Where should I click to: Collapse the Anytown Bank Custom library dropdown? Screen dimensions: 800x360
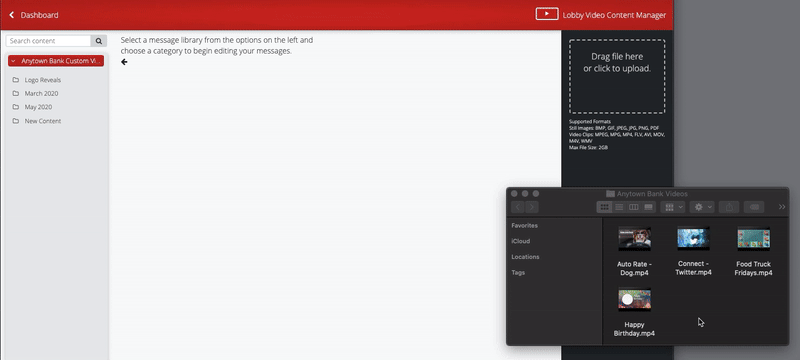[56, 61]
